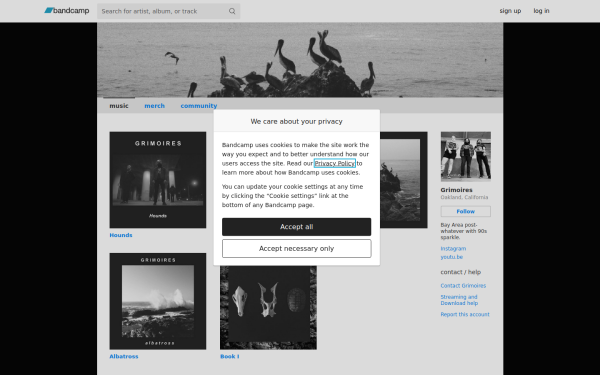600x375 pixels.
Task: Switch to the community tab
Action: pyautogui.click(x=199, y=106)
